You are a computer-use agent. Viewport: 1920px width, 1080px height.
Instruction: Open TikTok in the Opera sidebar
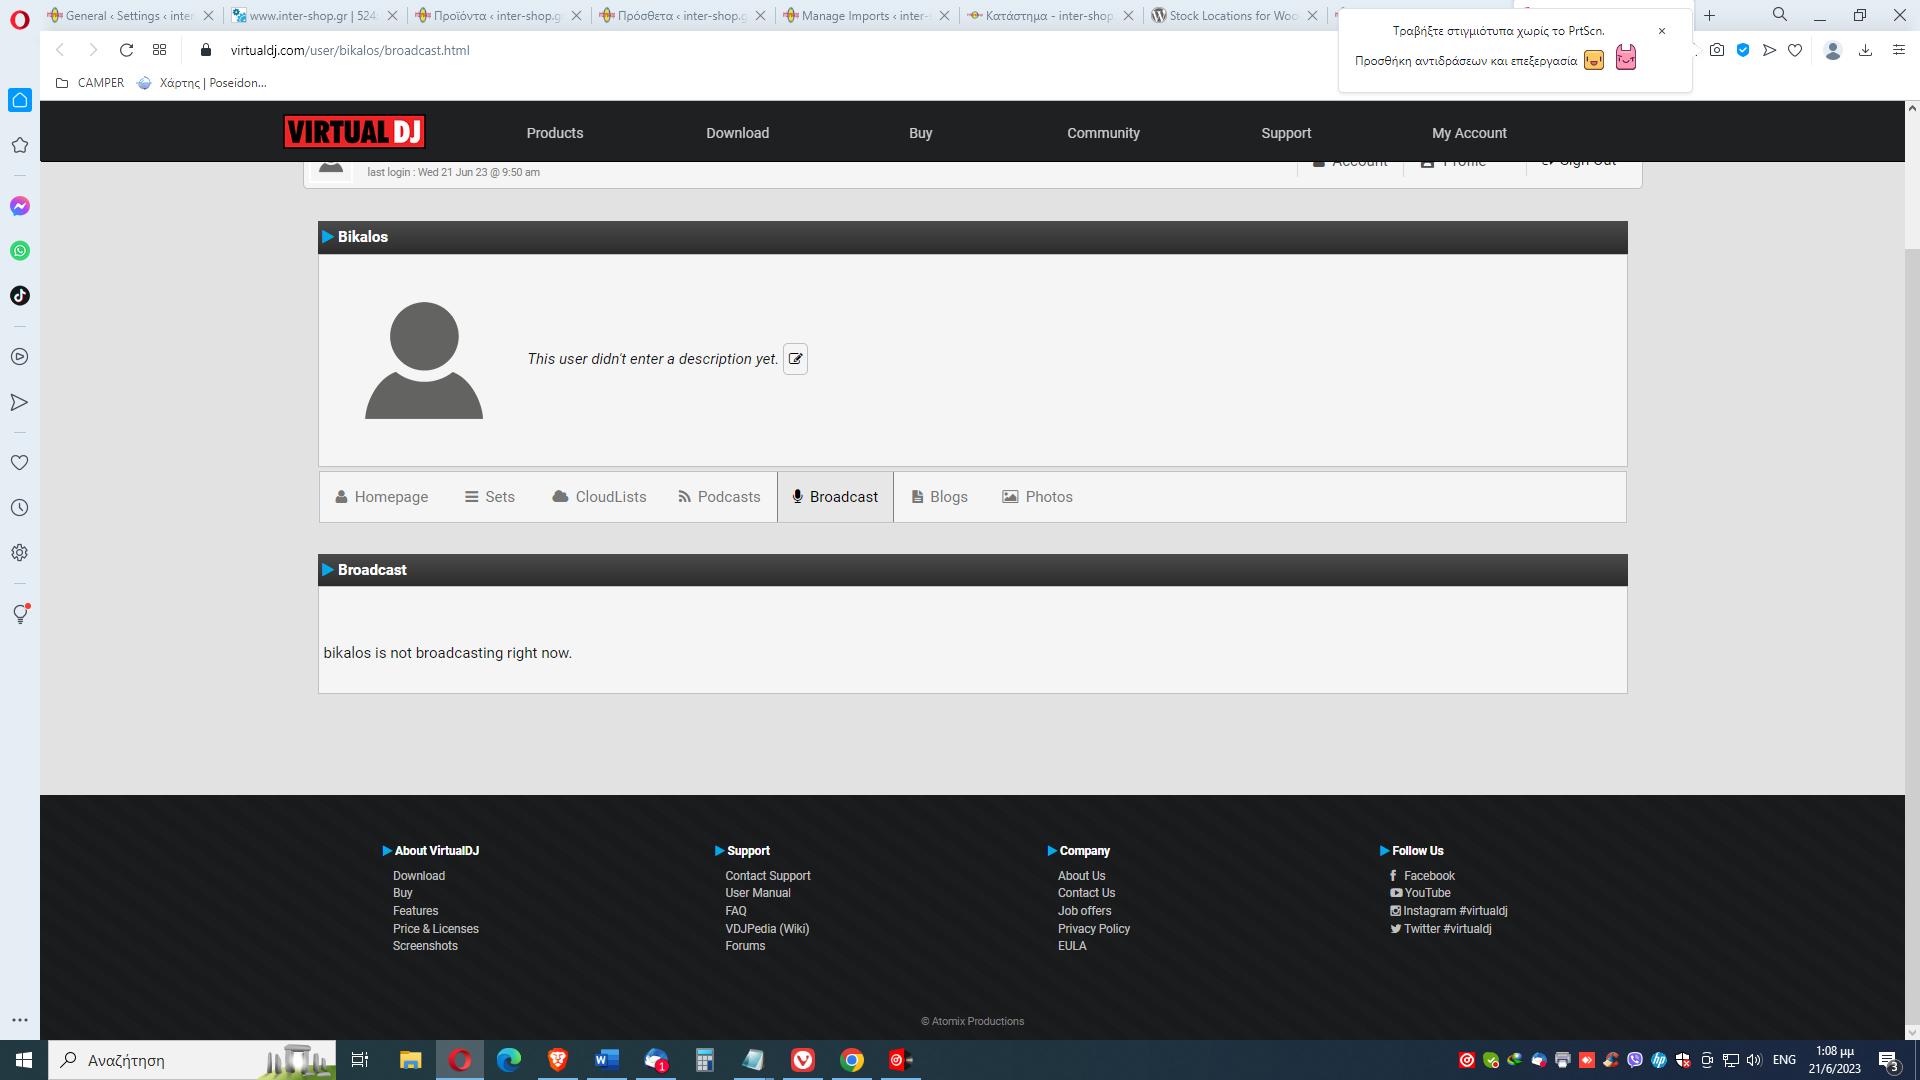click(x=20, y=296)
